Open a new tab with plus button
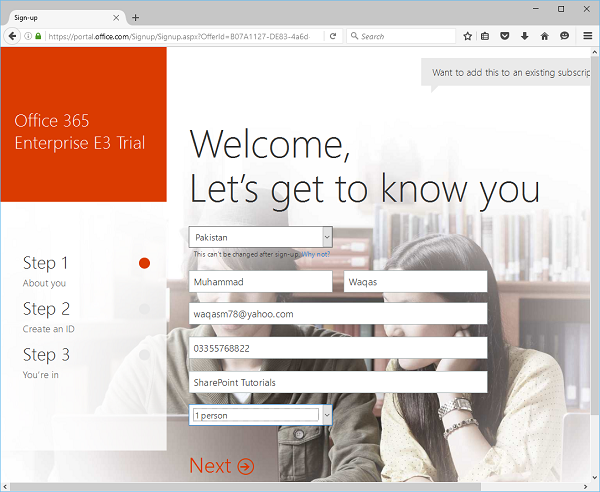The width and height of the screenshot is (600, 492). click(135, 18)
